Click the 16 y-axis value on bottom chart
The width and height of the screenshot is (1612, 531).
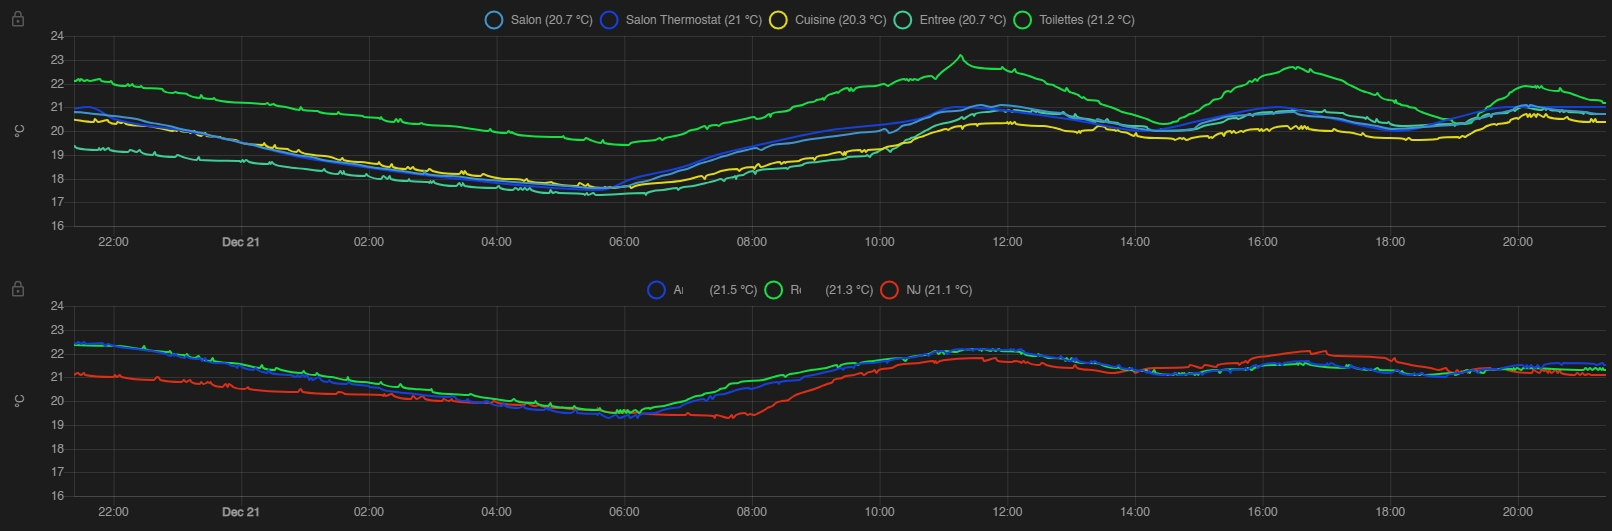click(57, 496)
